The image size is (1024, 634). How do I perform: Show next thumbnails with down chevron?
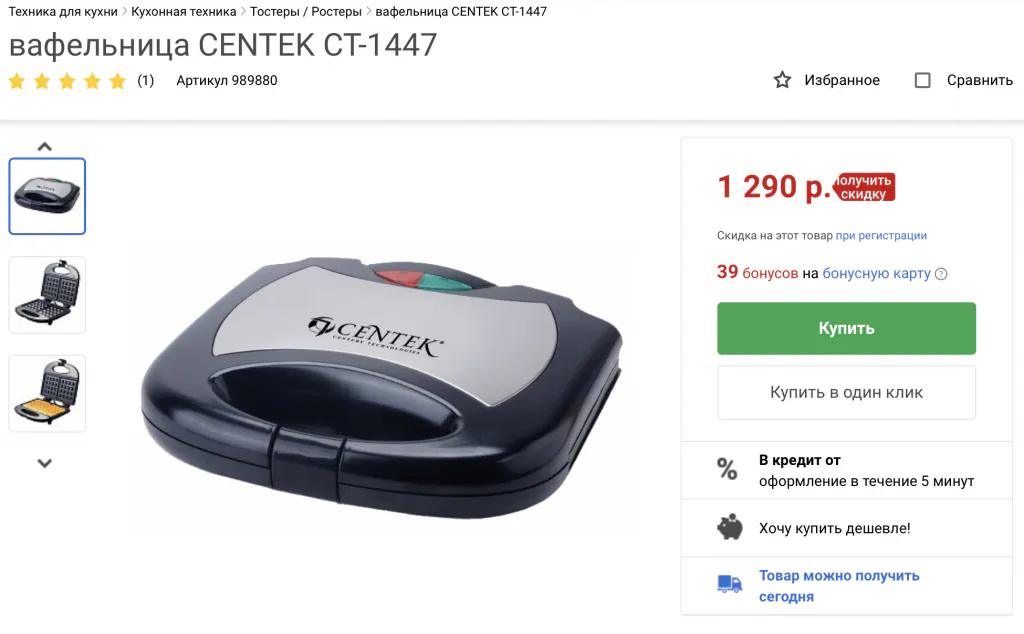[x=44, y=463]
